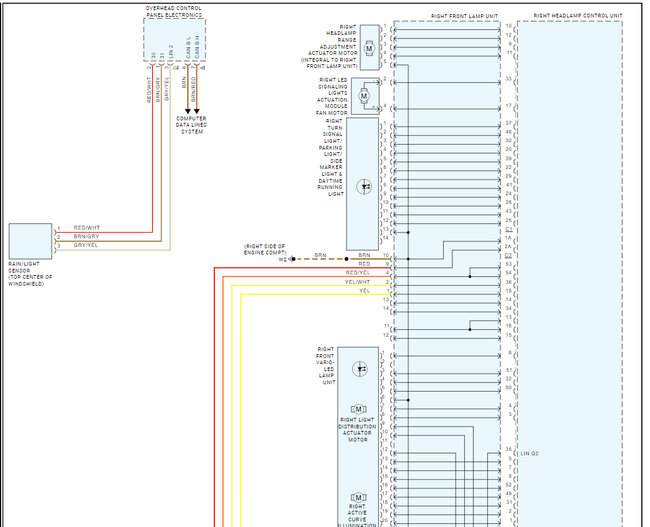This screenshot has width=650, height=527.
Task: Click 'LIN 2' label in overhead panel
Action: click(171, 51)
